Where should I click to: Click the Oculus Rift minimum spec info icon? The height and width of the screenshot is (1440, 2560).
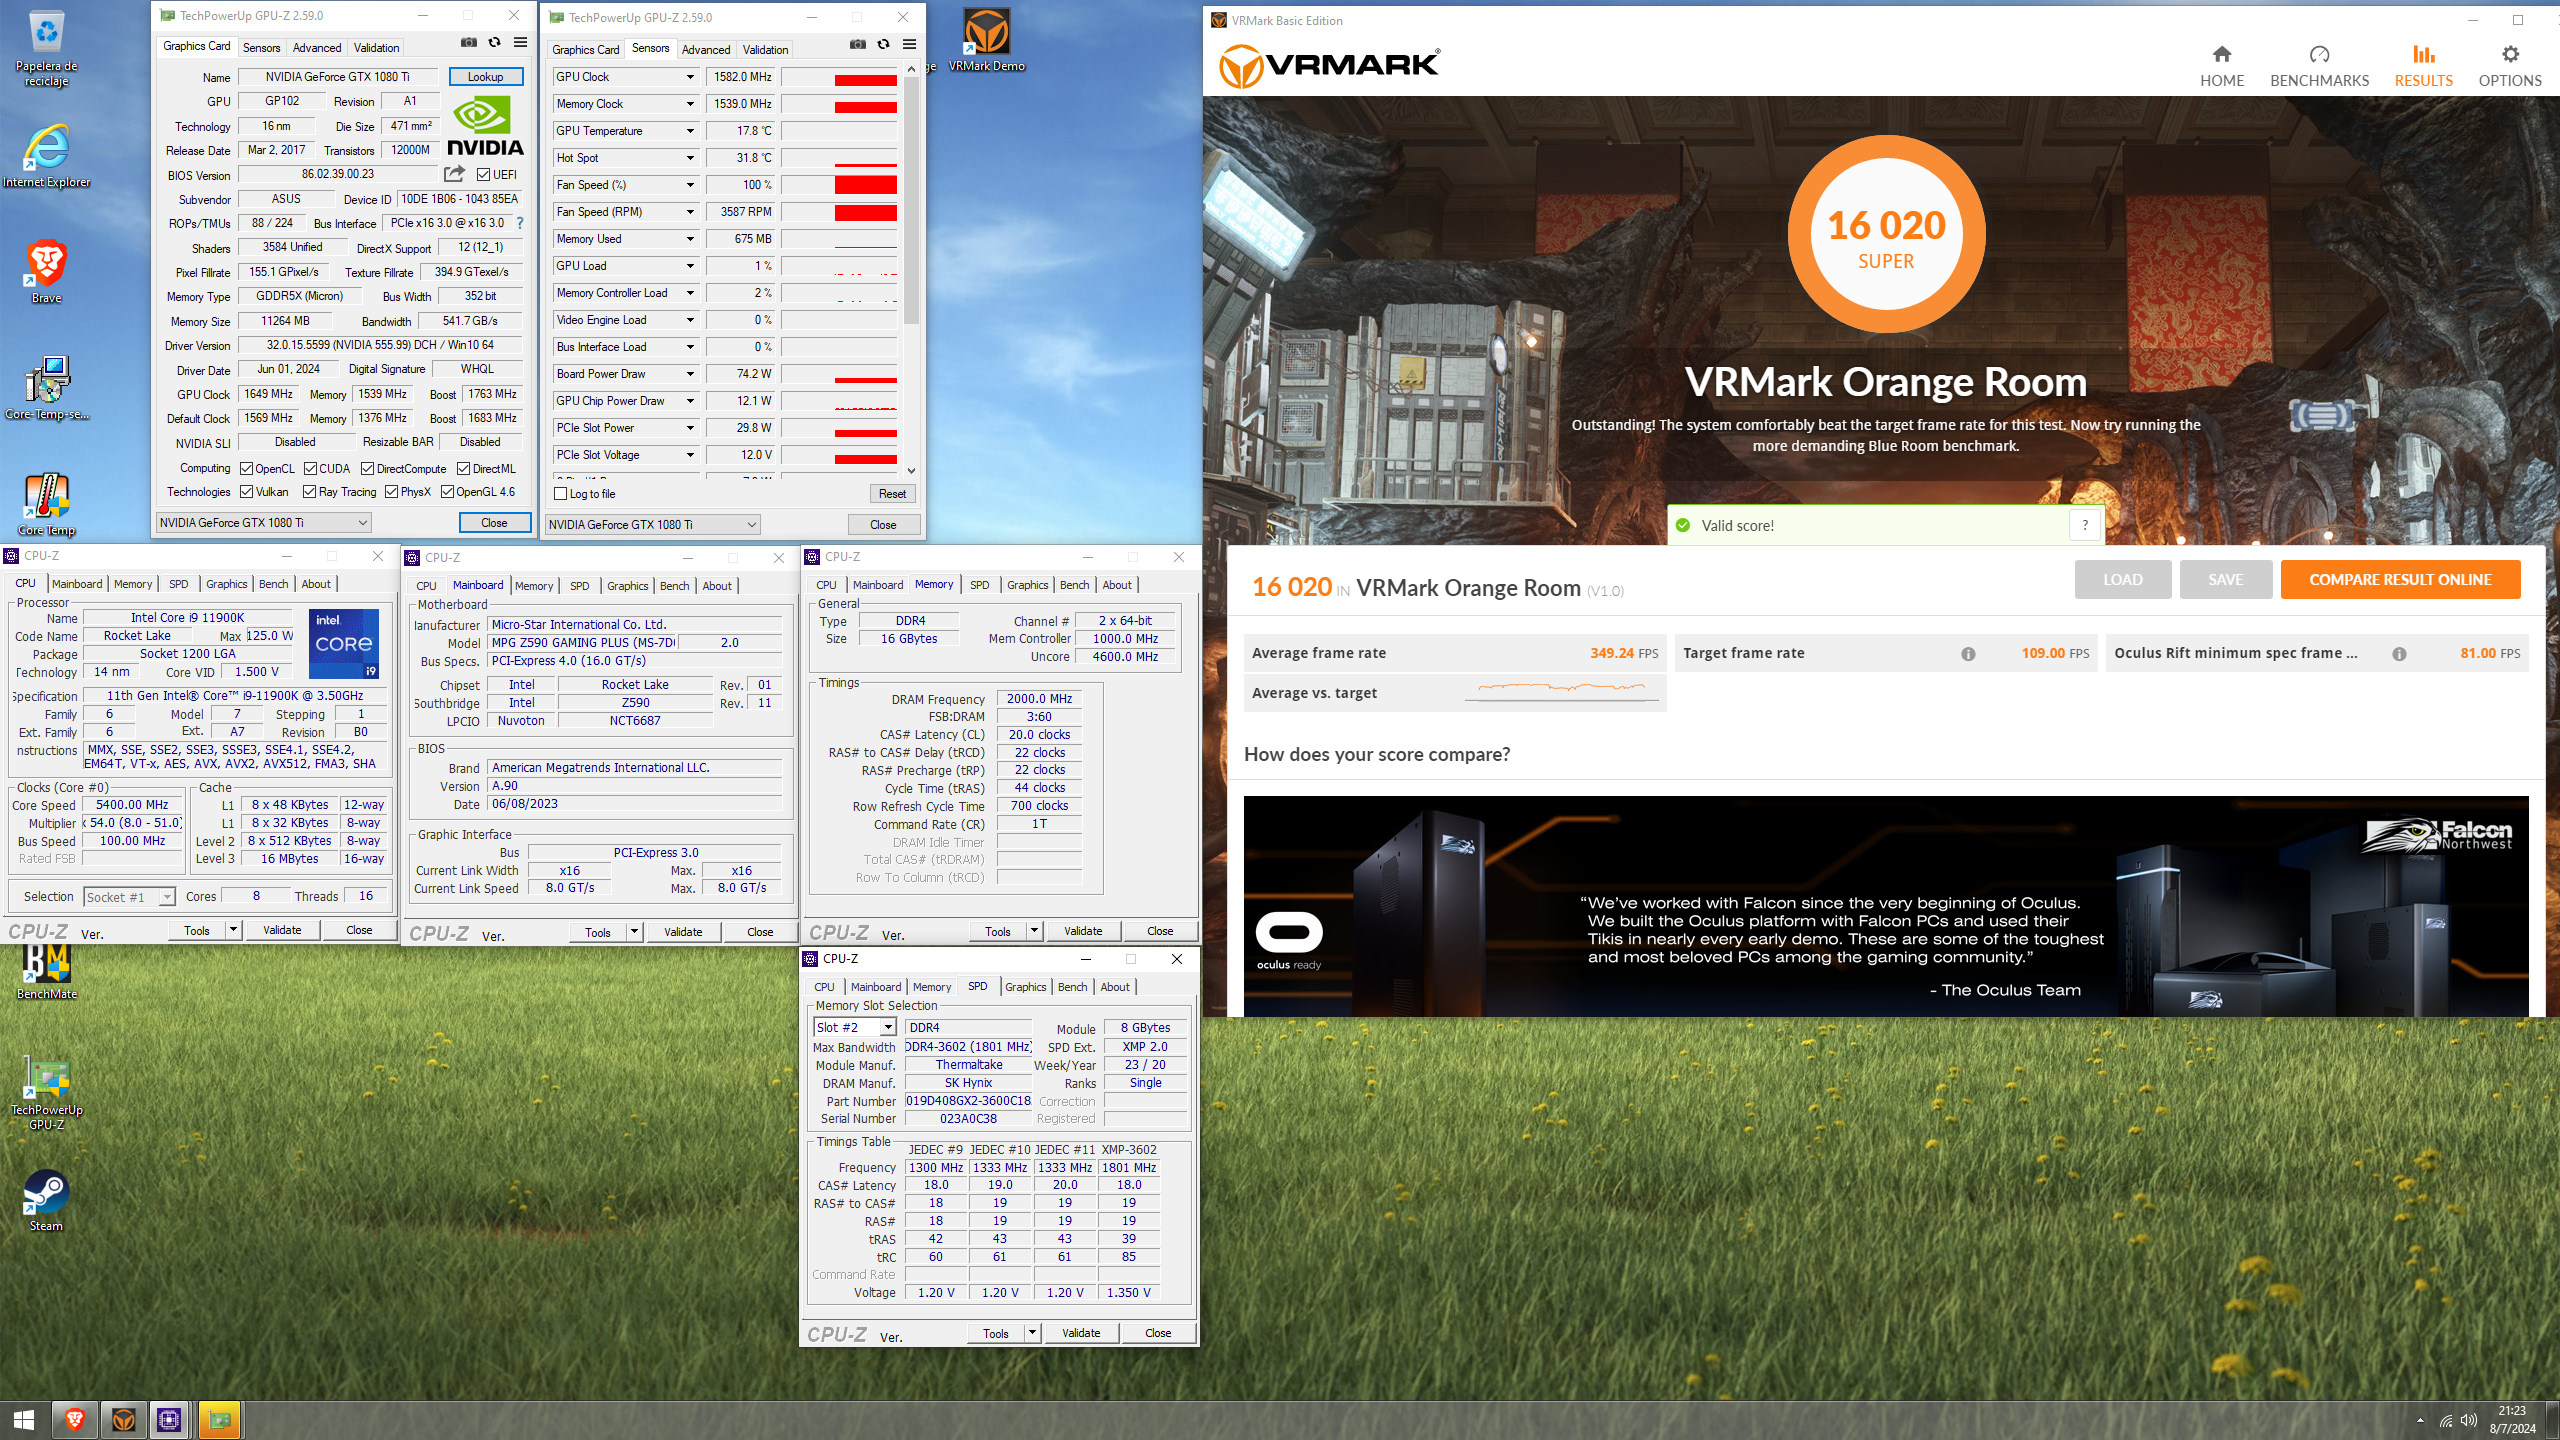pos(2399,654)
